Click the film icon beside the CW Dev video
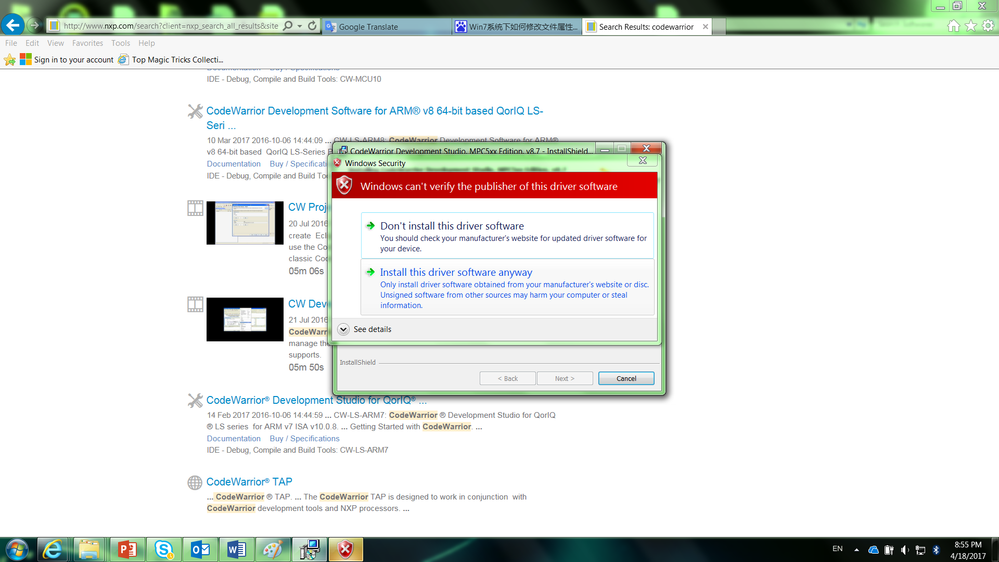The image size is (999, 562). (195, 304)
